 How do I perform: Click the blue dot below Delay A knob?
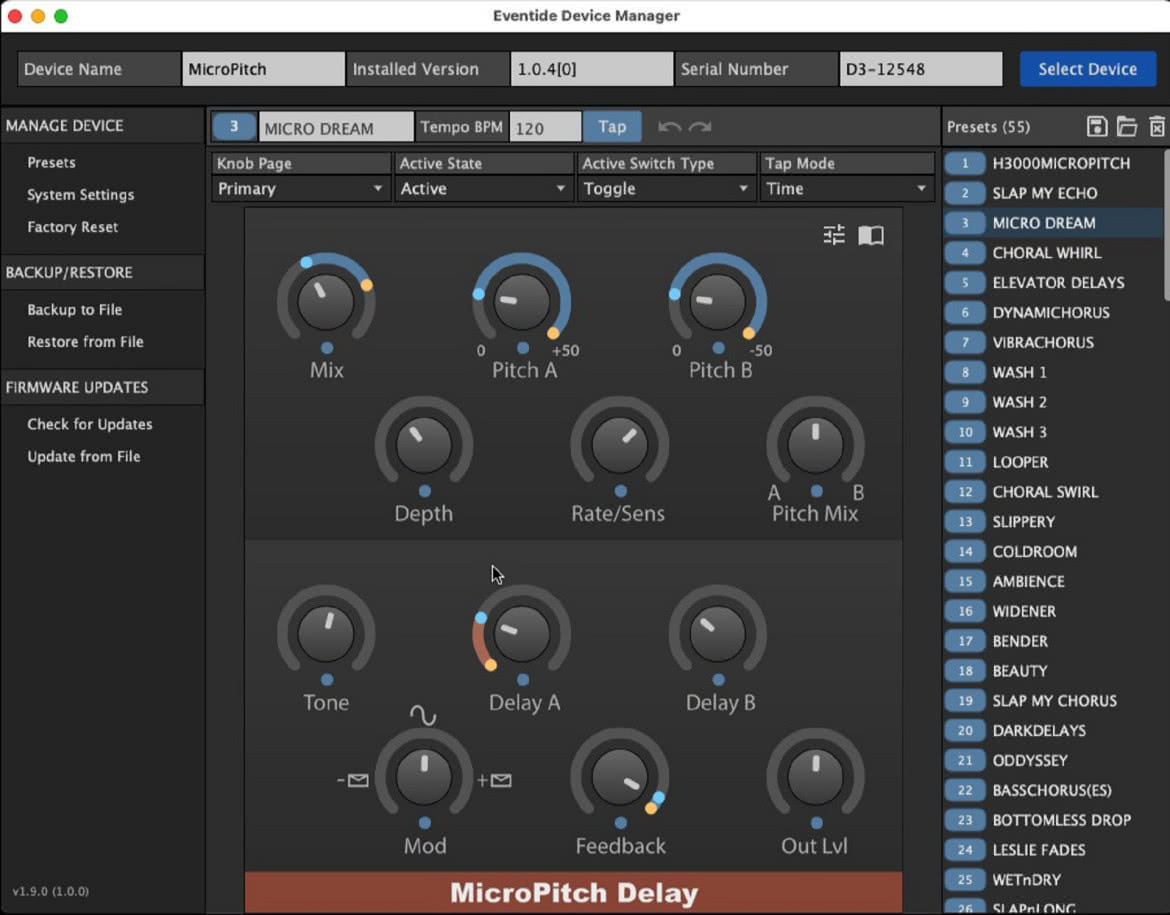(x=523, y=680)
